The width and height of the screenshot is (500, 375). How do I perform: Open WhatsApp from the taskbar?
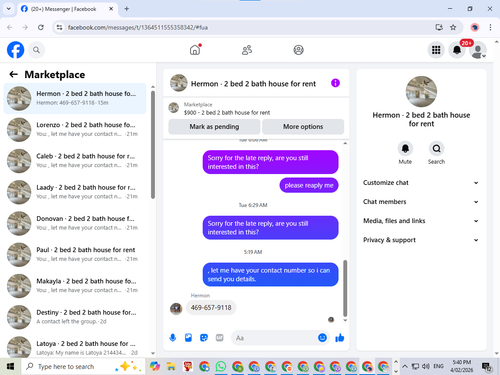[x=221, y=367]
